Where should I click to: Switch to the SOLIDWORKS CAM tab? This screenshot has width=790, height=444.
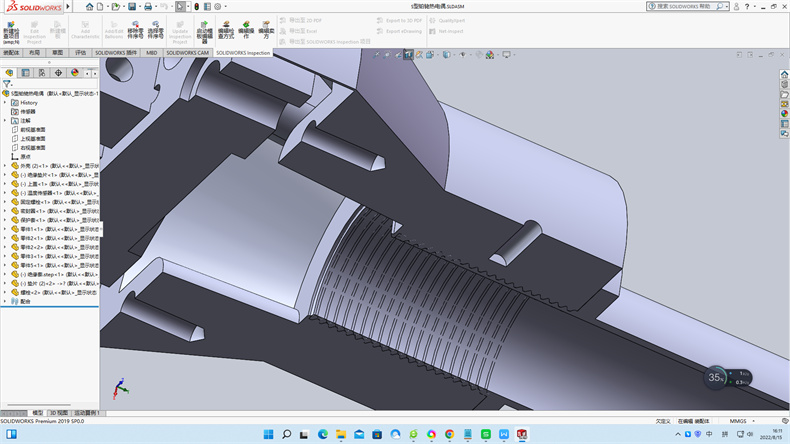pos(188,52)
